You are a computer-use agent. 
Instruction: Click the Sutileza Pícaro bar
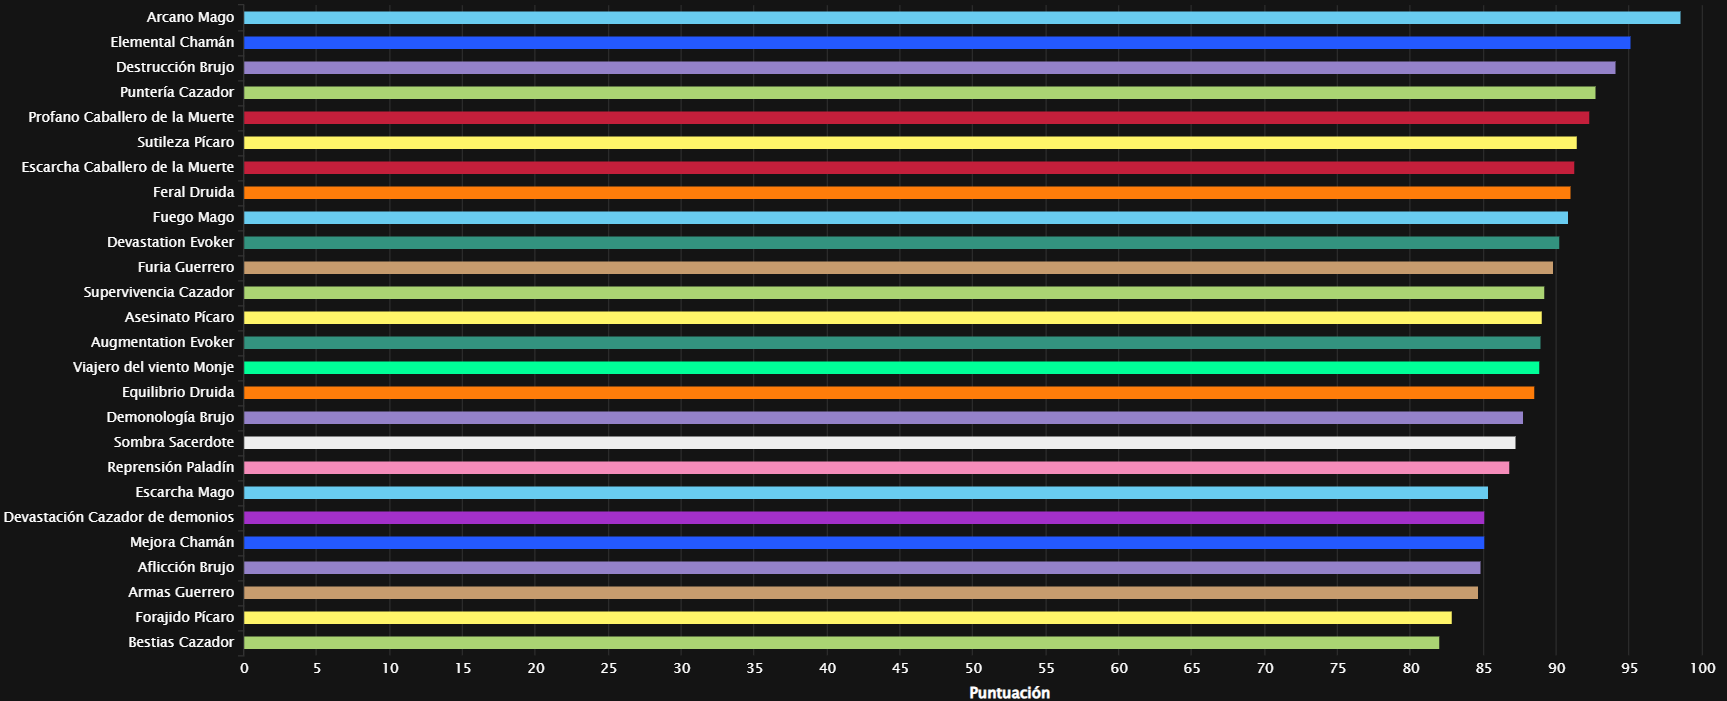(910, 143)
